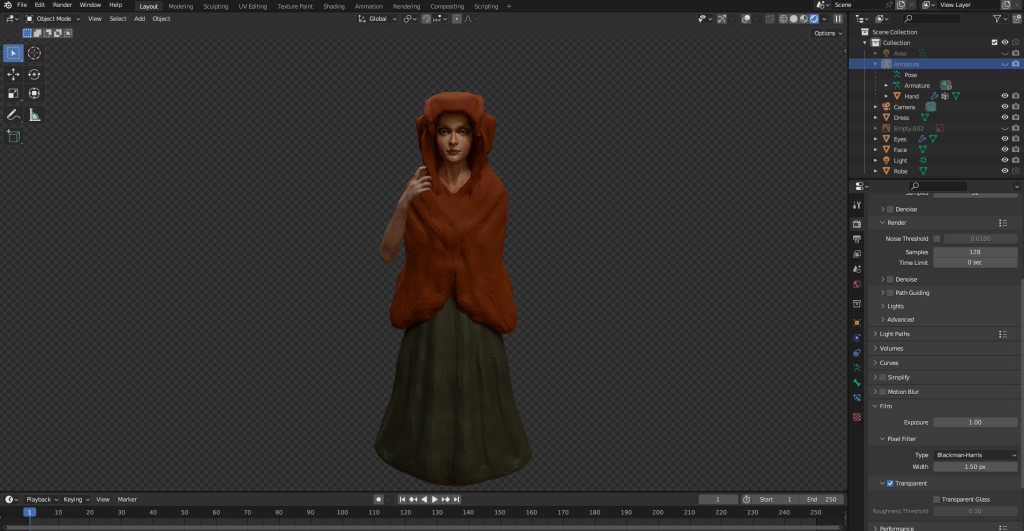Viewport: 1024px width, 531px height.
Task: Open the Object Mode dropdown
Action: (x=52, y=18)
